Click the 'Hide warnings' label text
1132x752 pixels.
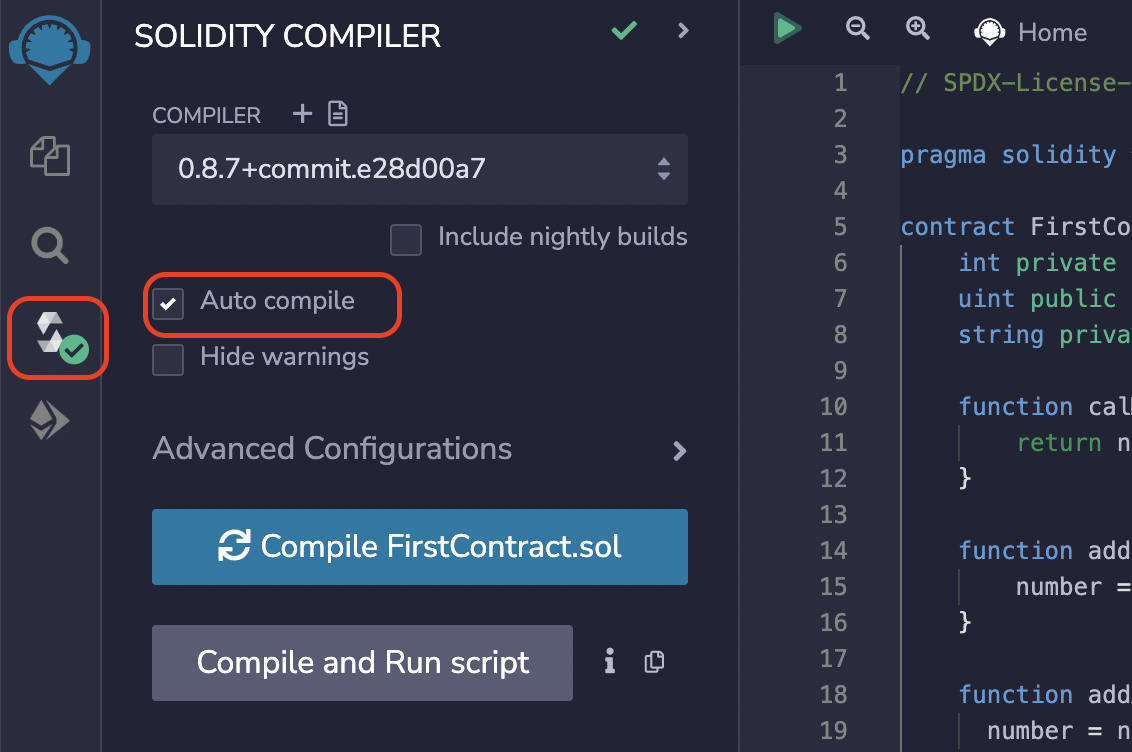pos(284,357)
